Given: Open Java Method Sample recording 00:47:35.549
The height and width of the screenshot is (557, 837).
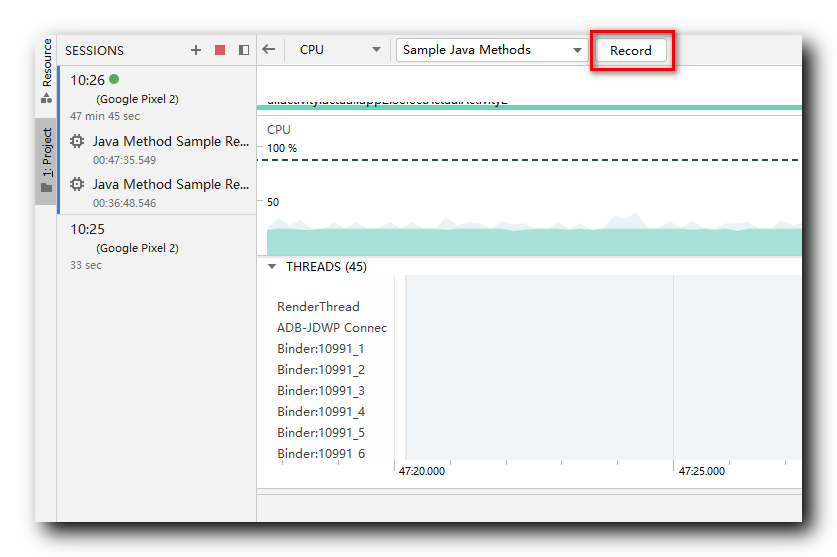Looking at the screenshot, I should 157,150.
